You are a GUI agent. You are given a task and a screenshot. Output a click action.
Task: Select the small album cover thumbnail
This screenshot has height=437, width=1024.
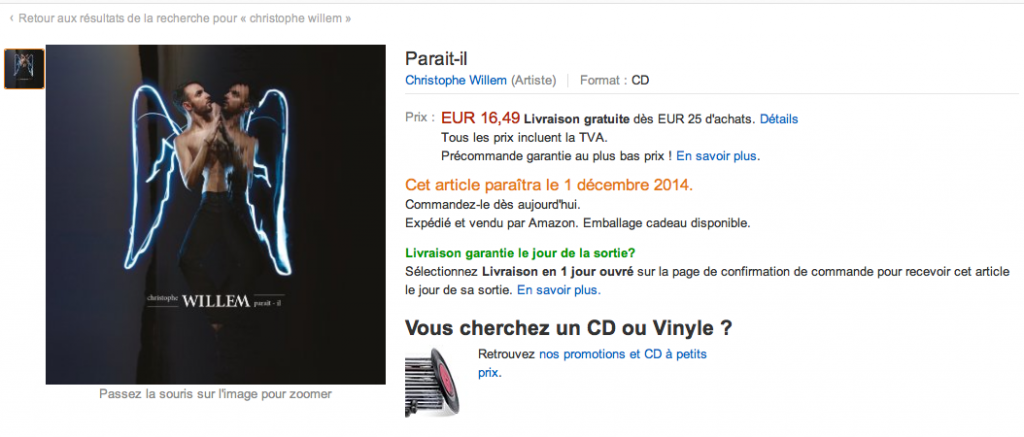[x=24, y=69]
